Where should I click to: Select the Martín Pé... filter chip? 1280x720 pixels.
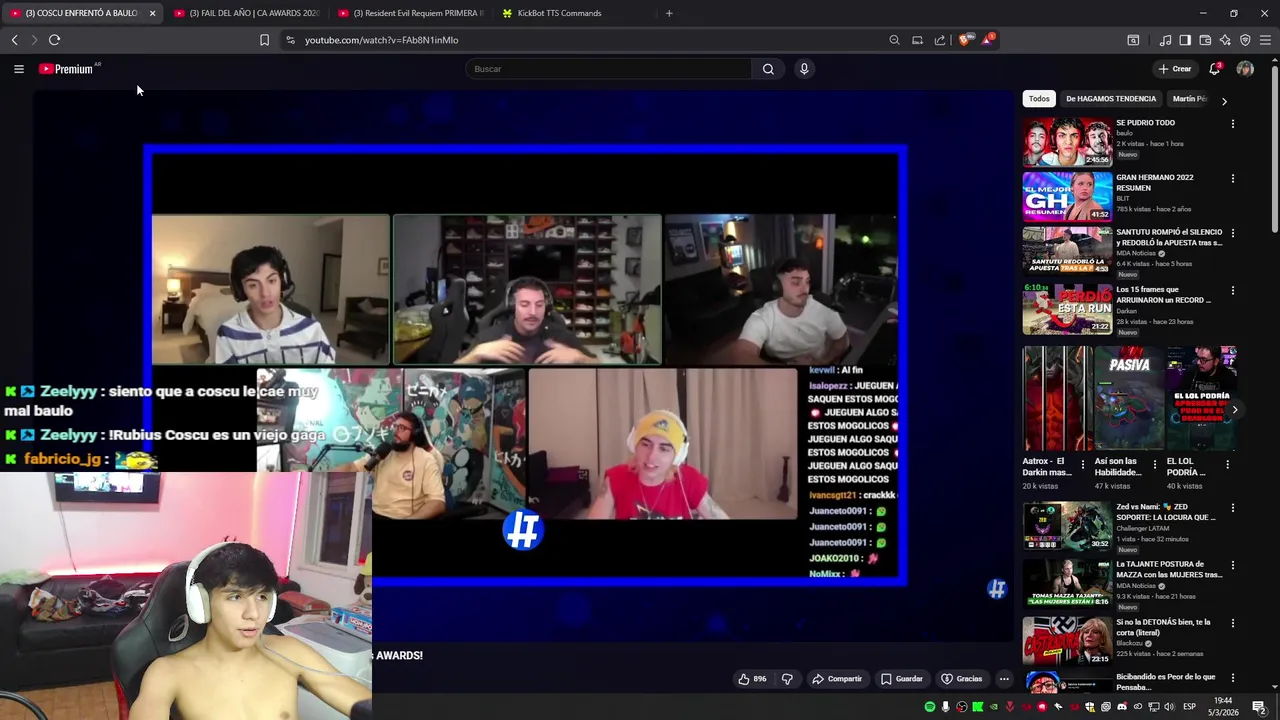pyautogui.click(x=1189, y=99)
